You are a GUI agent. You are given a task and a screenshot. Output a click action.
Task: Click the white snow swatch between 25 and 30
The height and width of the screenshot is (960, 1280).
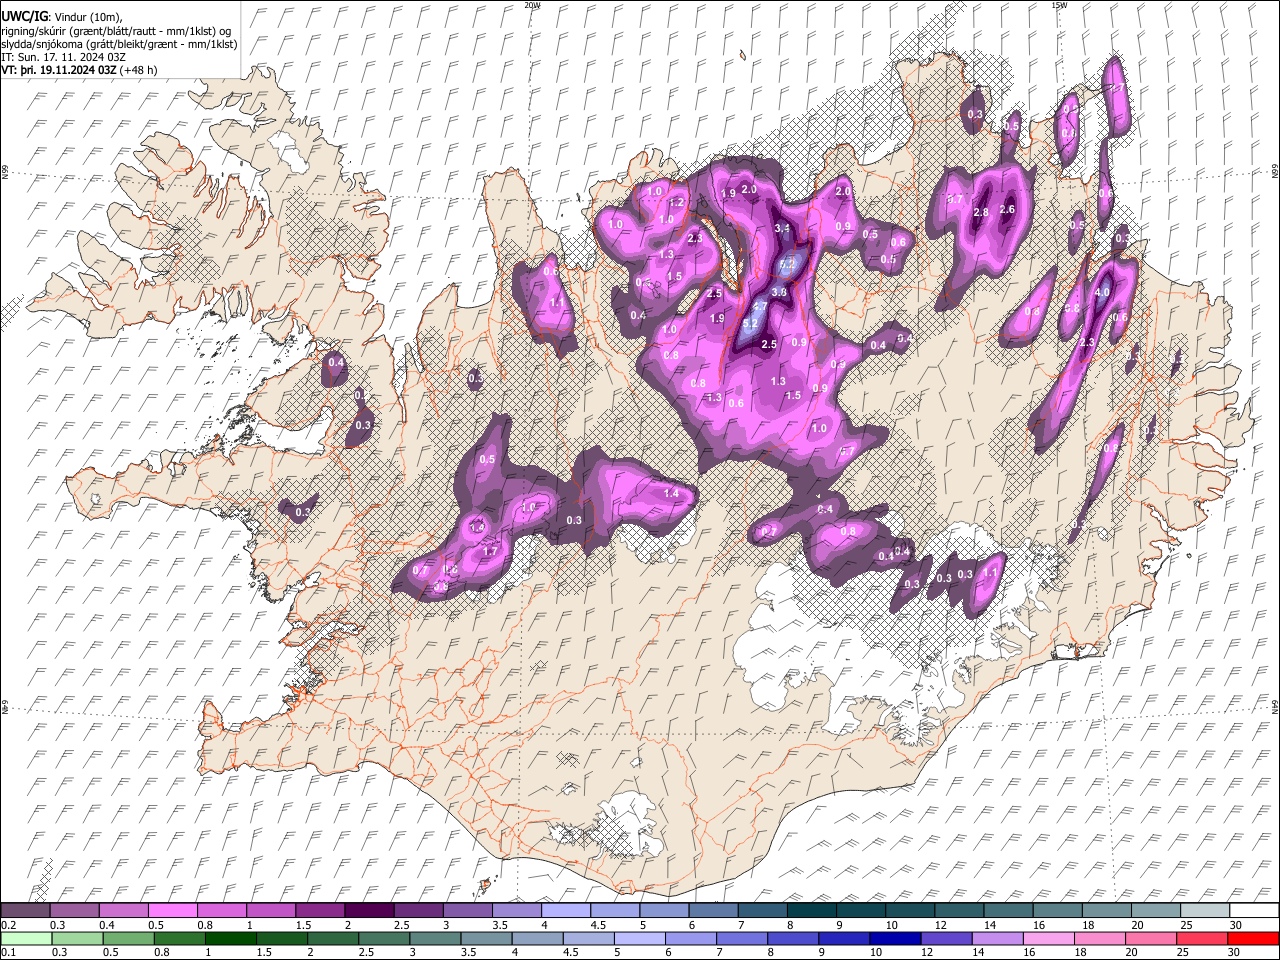point(1206,910)
